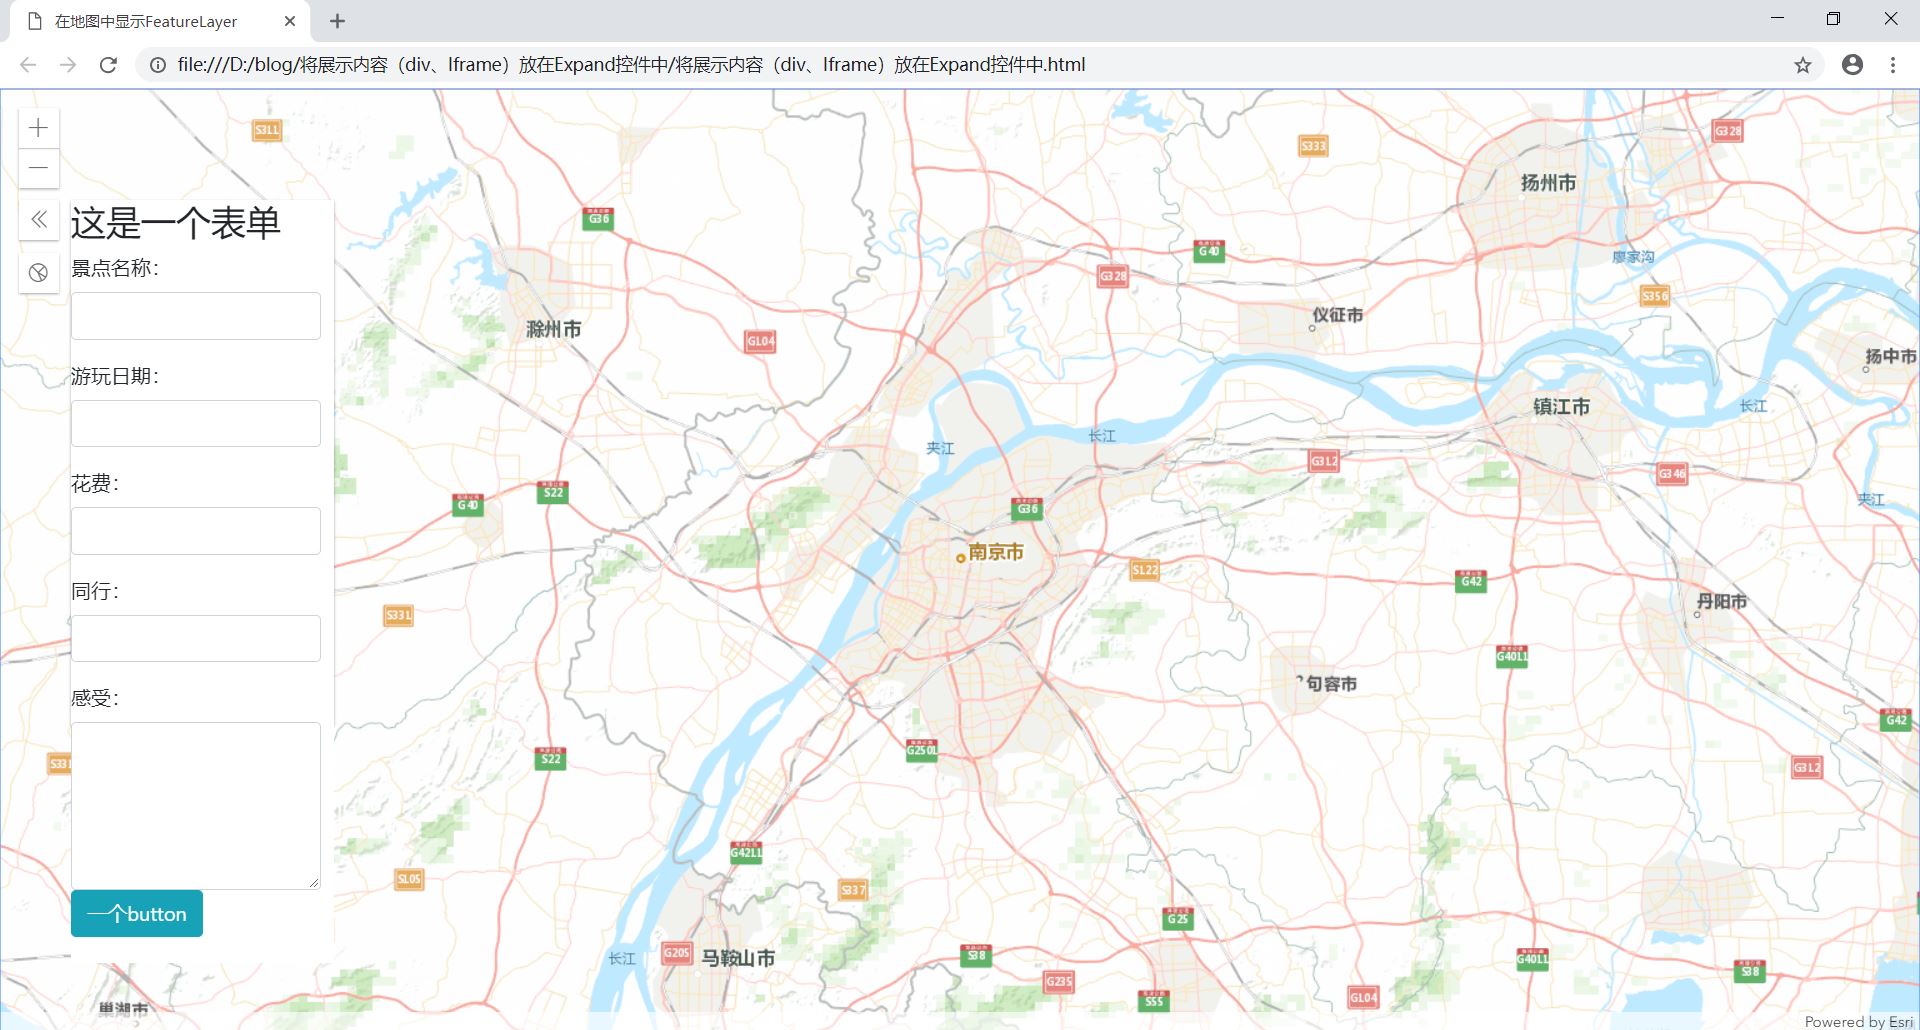Click the 滁州市 city label on map
1920x1030 pixels.
click(x=553, y=329)
